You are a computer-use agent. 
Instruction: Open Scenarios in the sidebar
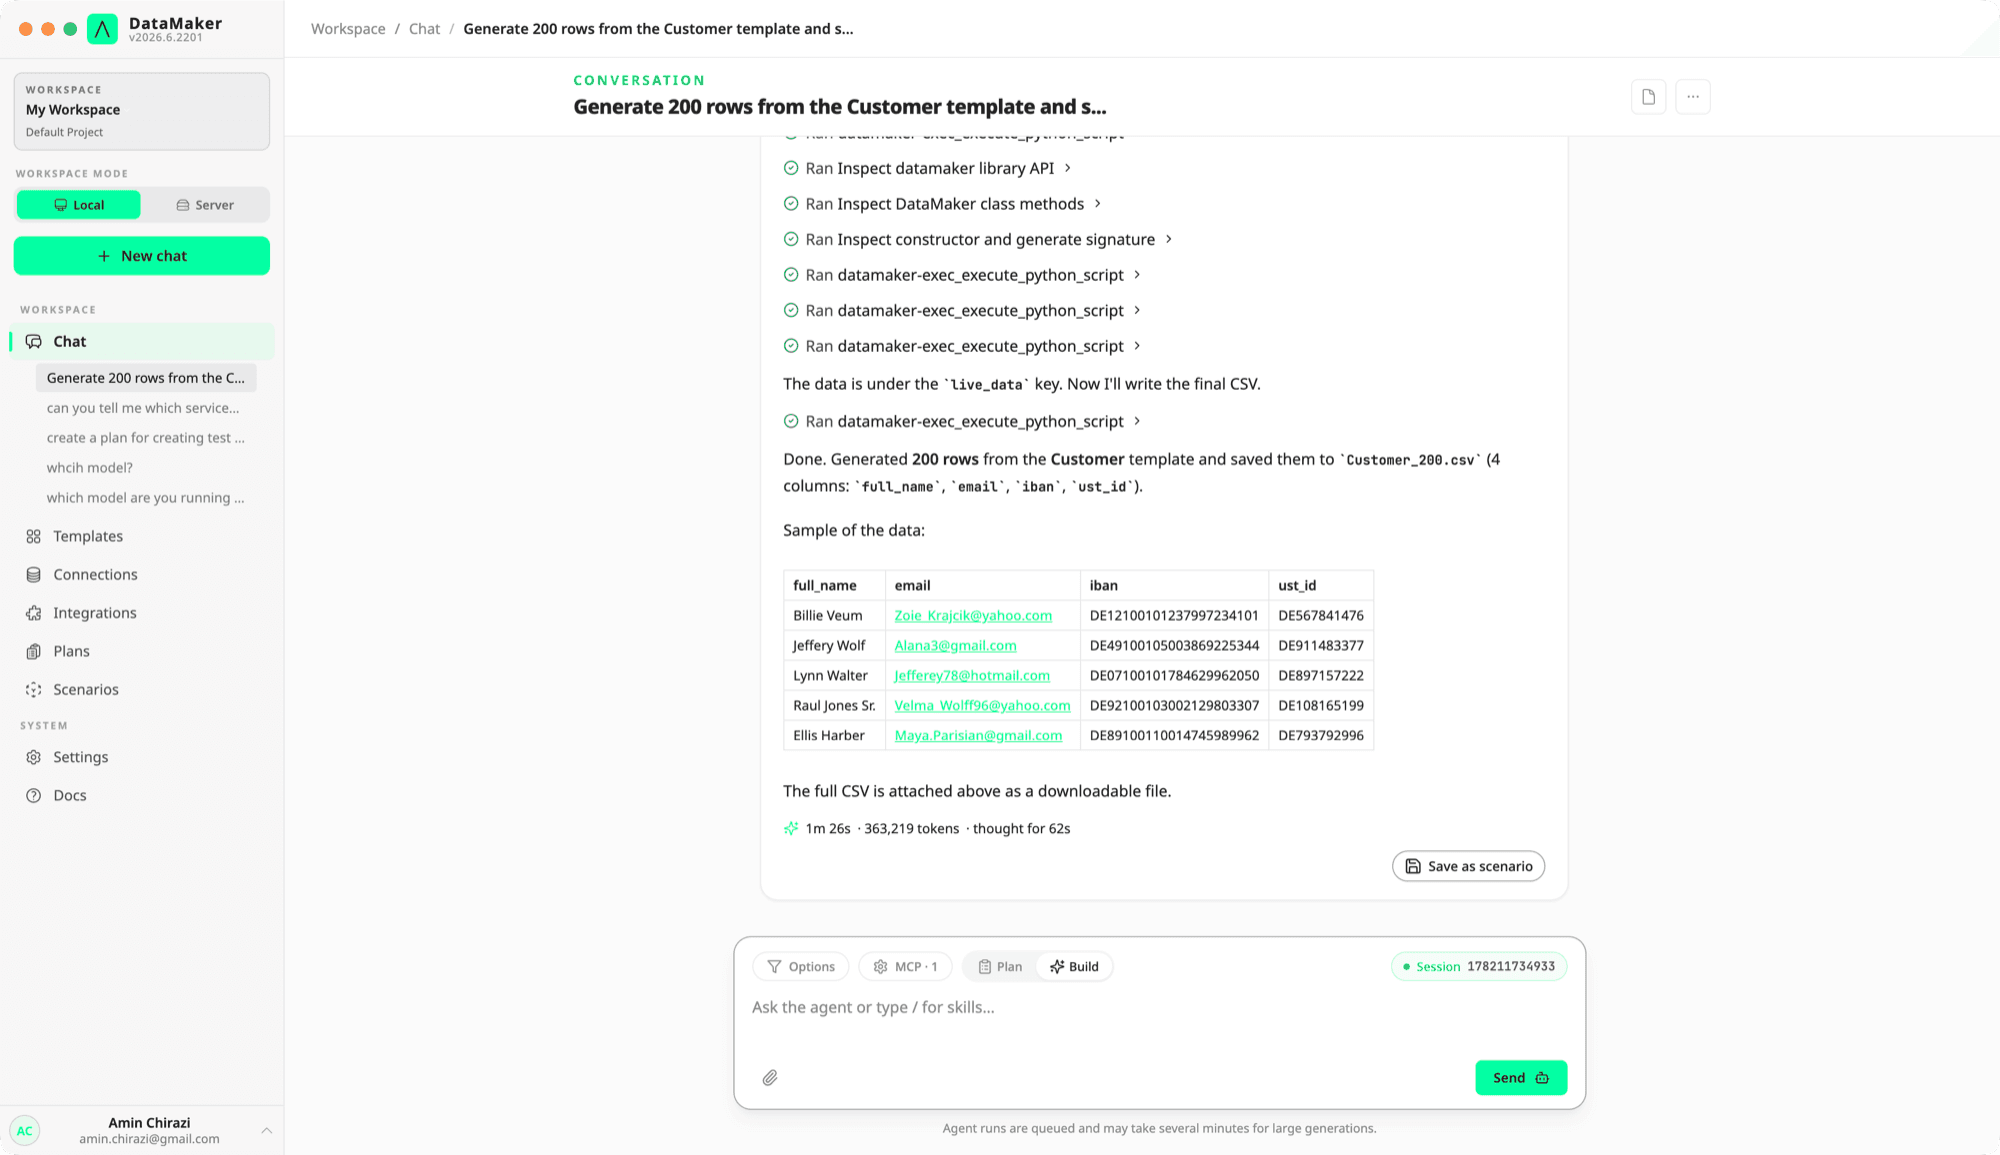[86, 690]
